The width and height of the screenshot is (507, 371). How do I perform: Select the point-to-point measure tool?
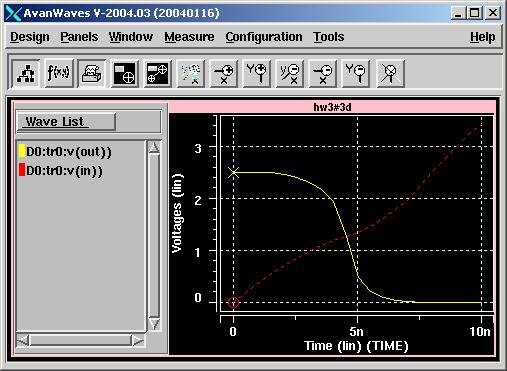point(158,73)
